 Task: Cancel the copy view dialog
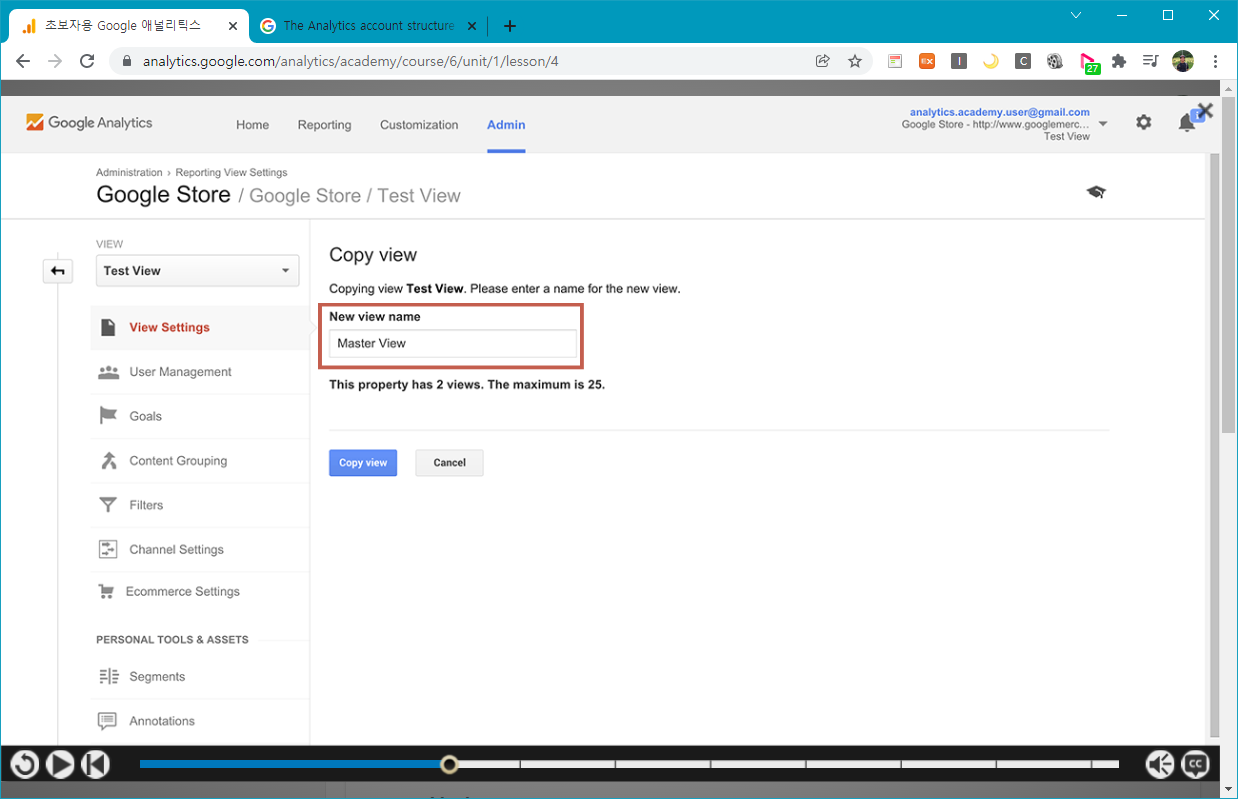click(x=449, y=463)
